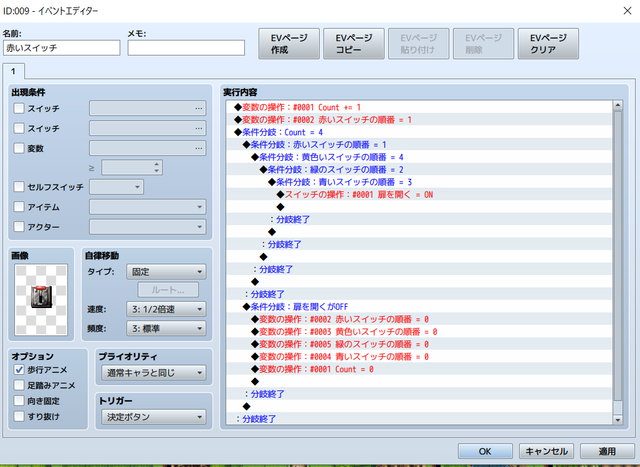Enable the first スイッチ condition checkbox
Screen dimensions: 640x467
pos(19,108)
